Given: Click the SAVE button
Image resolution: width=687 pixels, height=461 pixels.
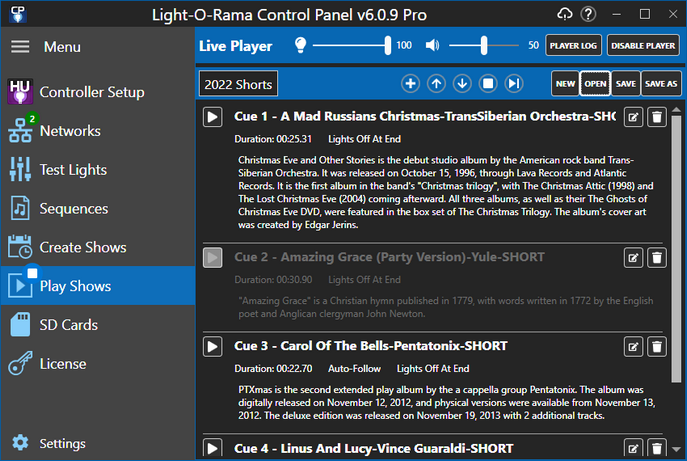Looking at the screenshot, I should [626, 83].
